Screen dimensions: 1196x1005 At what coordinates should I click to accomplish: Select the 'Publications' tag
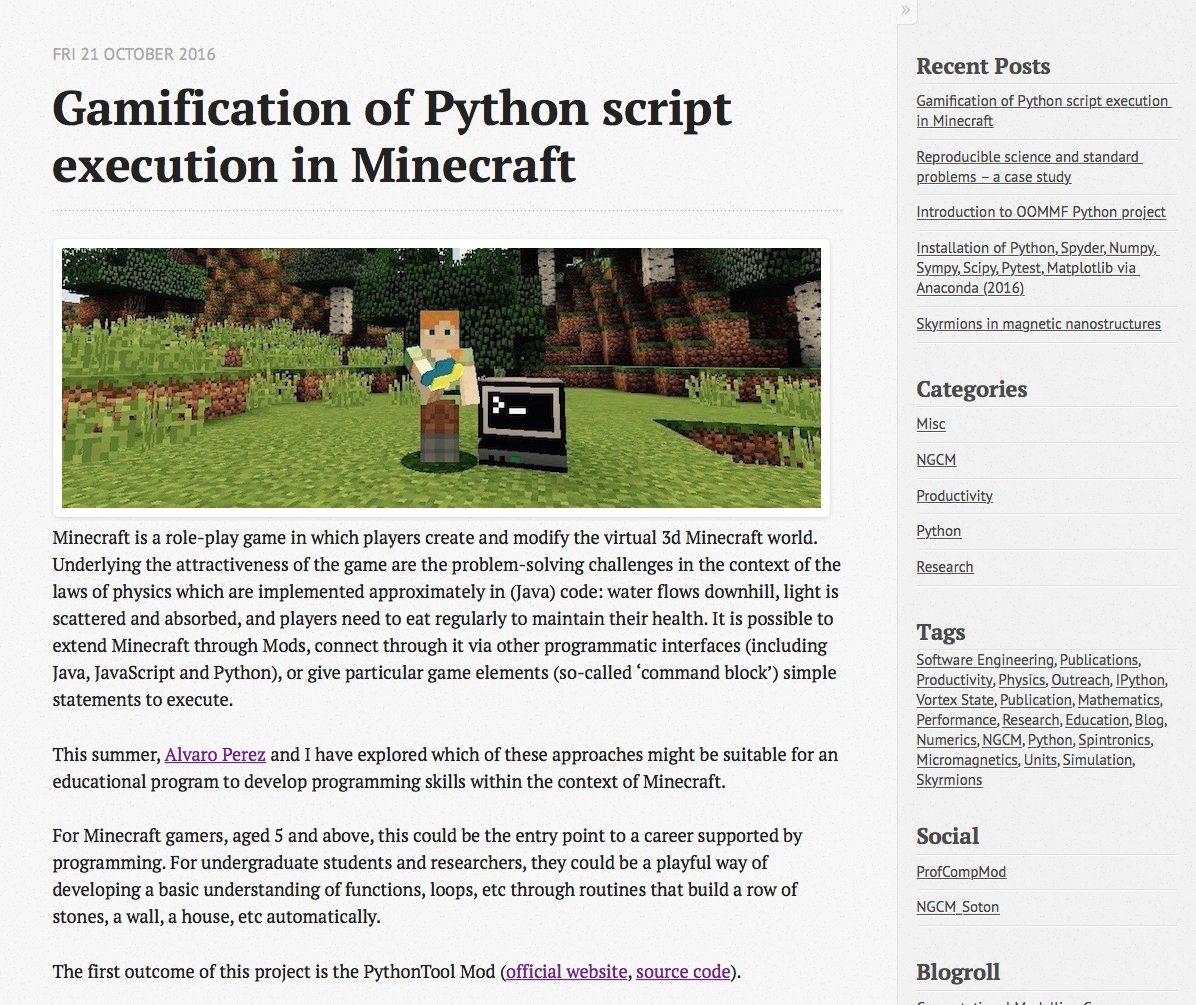click(x=1098, y=660)
